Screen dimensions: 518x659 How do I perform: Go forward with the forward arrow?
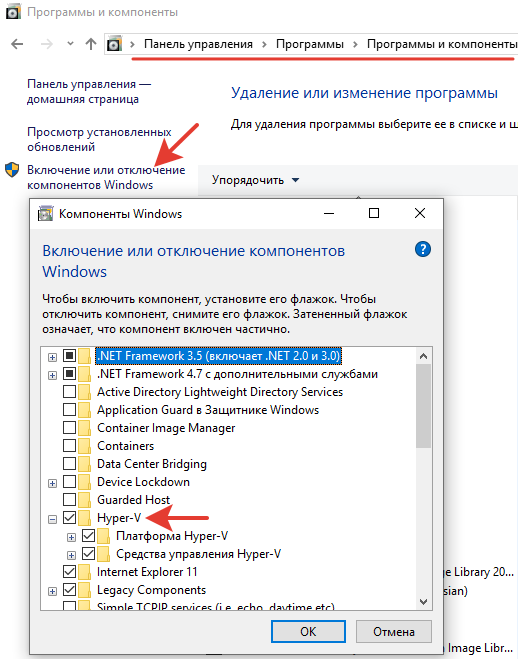[47, 44]
